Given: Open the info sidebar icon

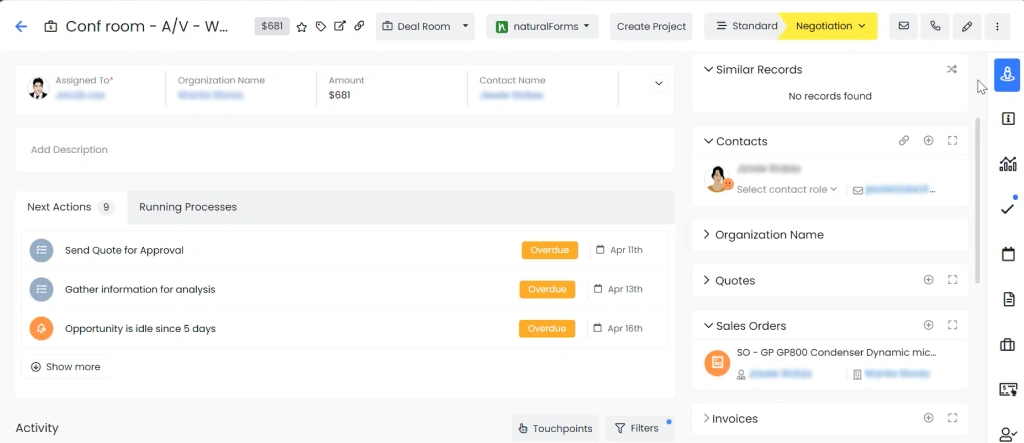Looking at the screenshot, I should click(x=1008, y=119).
